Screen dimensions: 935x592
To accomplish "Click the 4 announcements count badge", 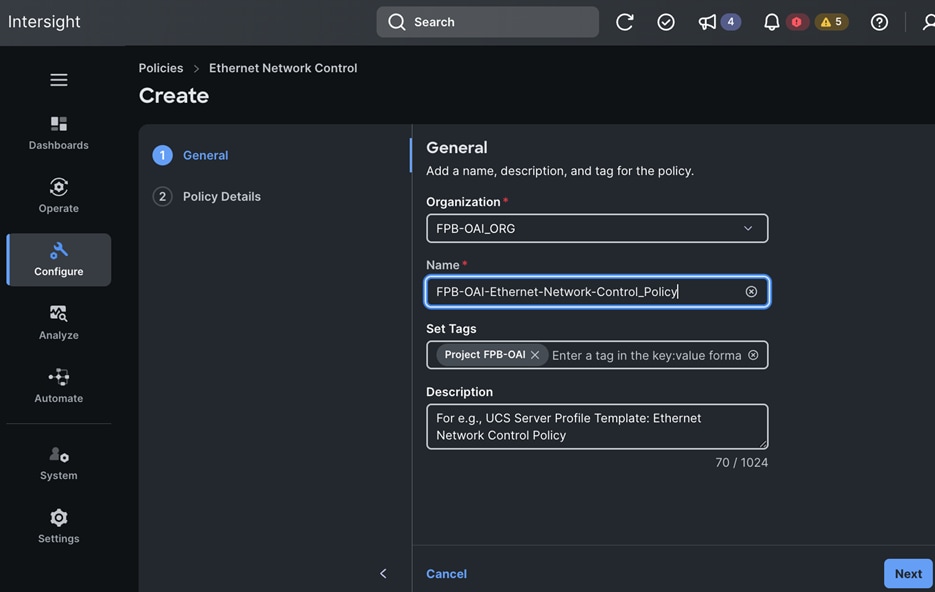I will pyautogui.click(x=730, y=22).
